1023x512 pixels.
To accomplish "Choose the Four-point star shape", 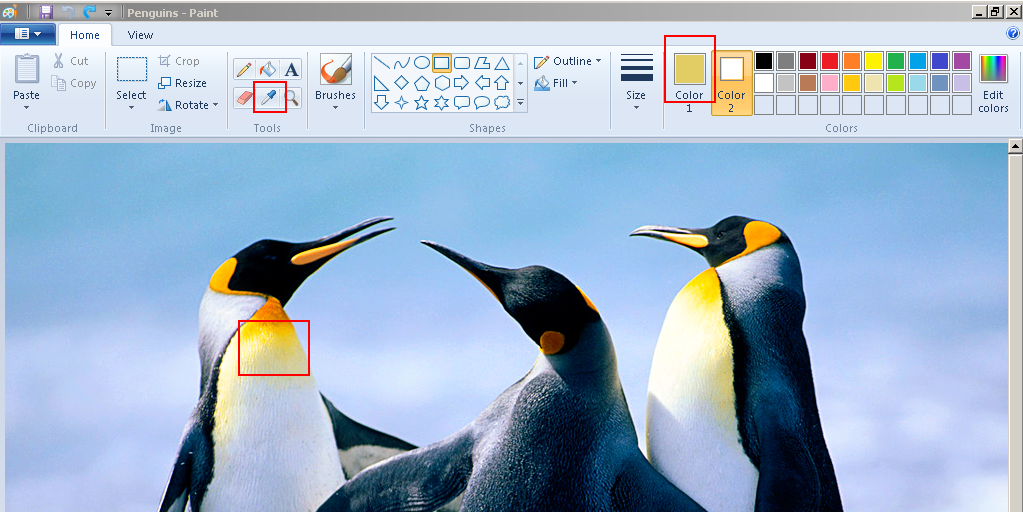I will [x=402, y=102].
